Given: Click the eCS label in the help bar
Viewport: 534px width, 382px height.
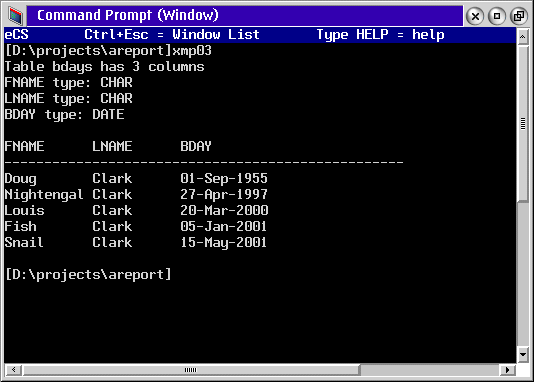Looking at the screenshot, I should [16, 35].
